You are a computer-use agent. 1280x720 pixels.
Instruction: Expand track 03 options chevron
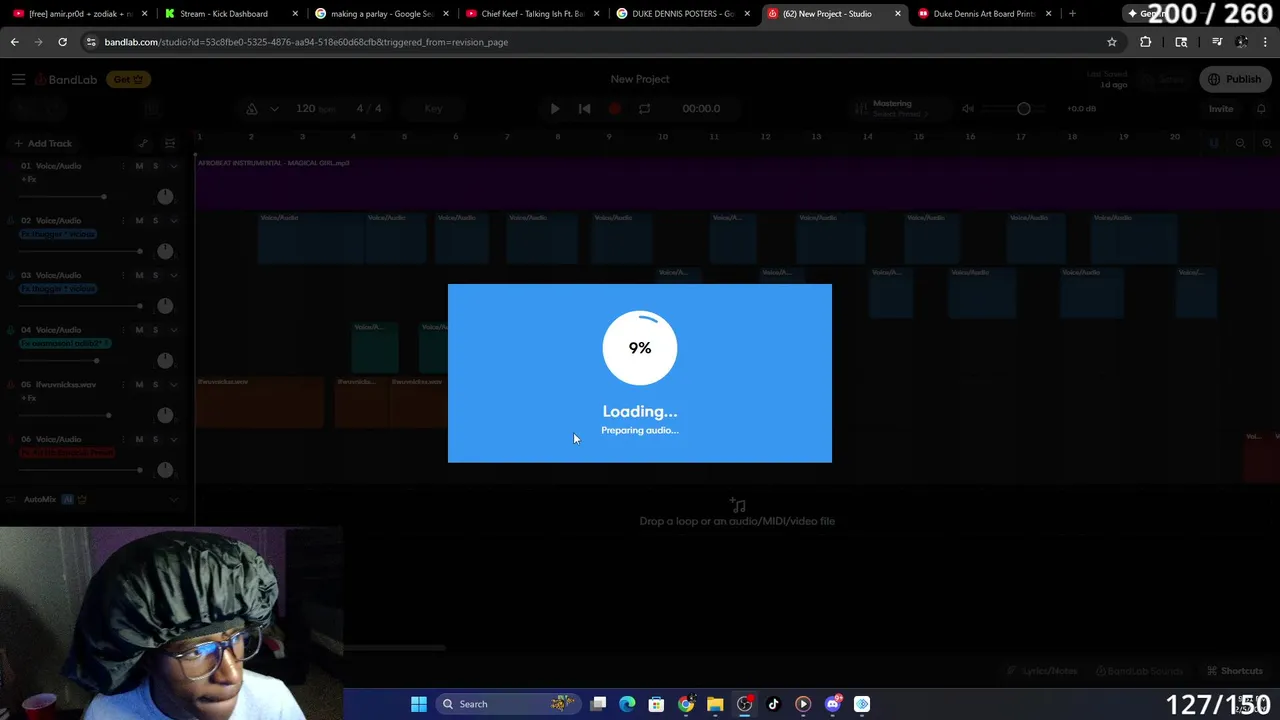174,275
